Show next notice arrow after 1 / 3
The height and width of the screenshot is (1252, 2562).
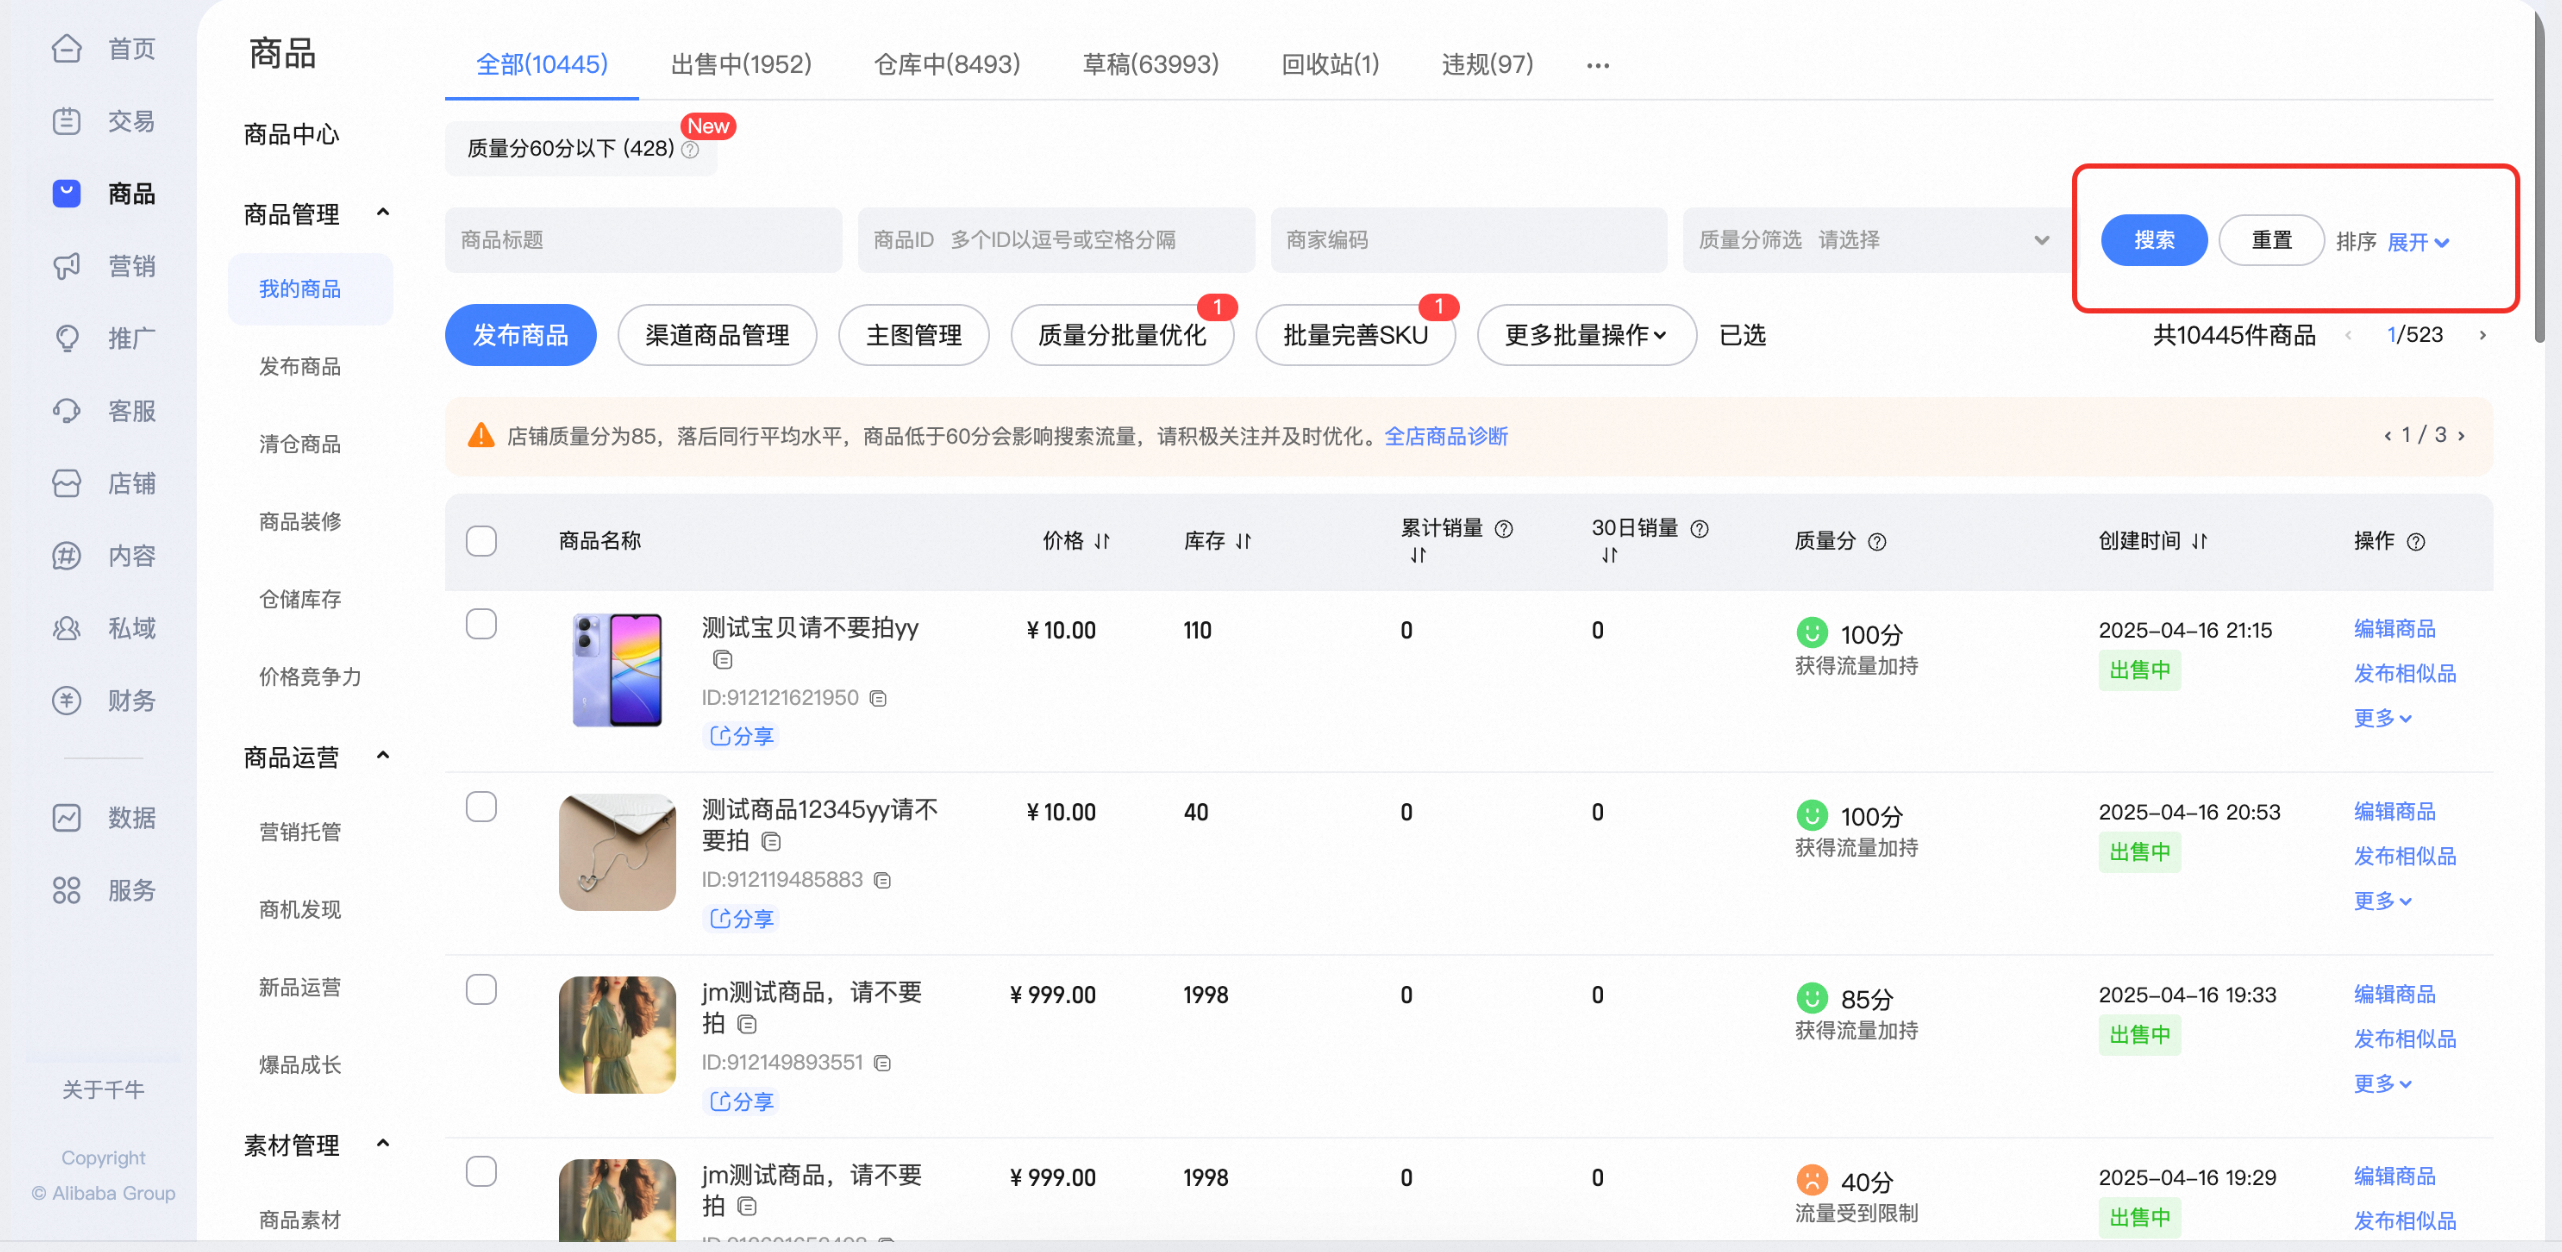[x=2461, y=435]
